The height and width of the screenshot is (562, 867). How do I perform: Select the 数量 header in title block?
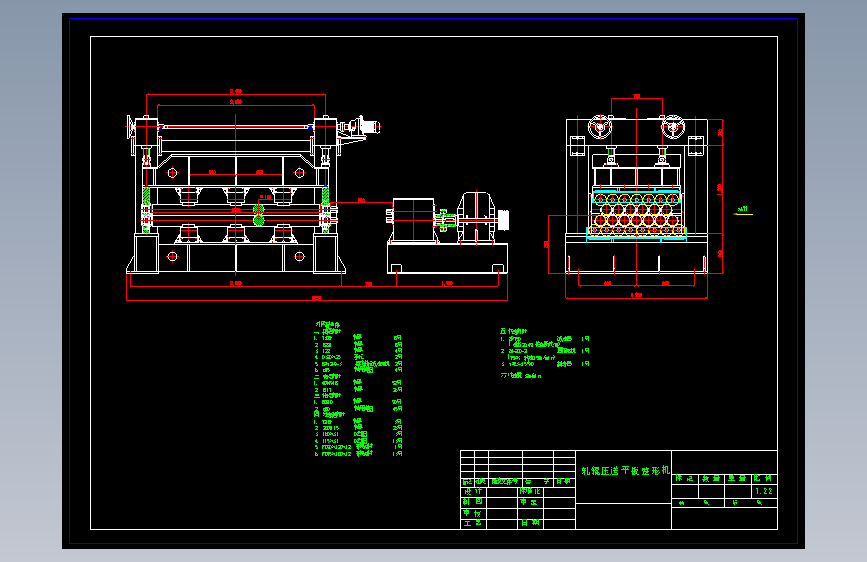(711, 478)
